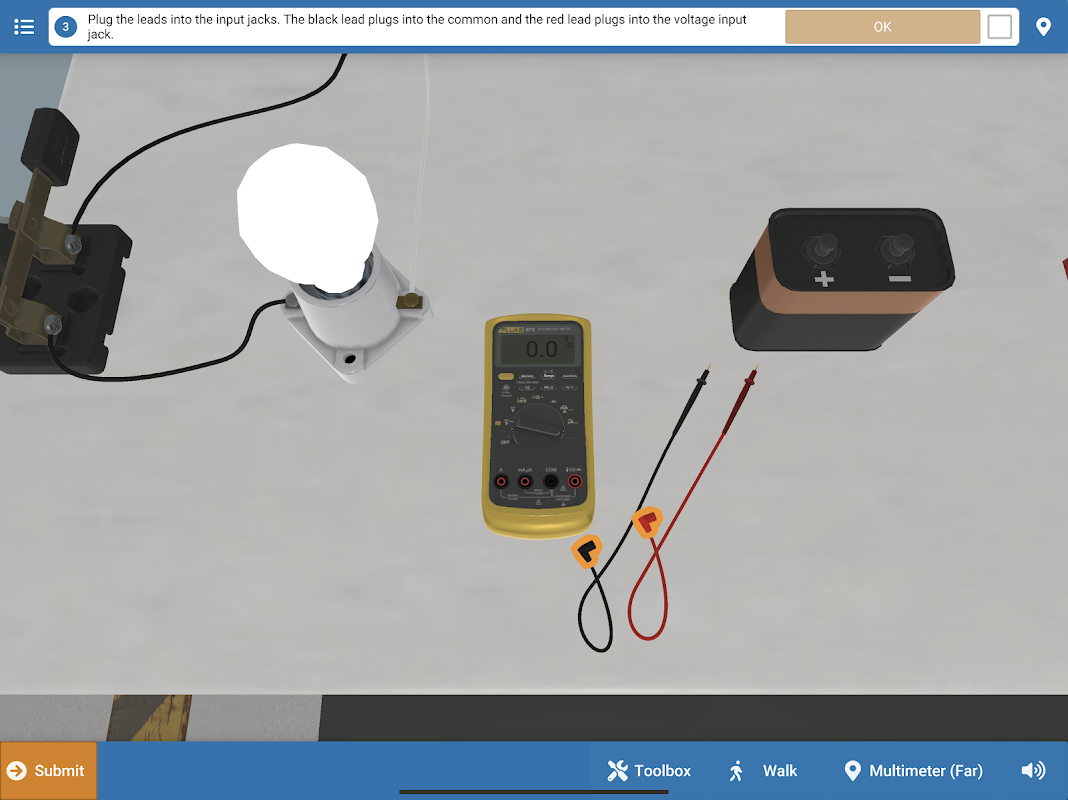This screenshot has height=800, width=1068.
Task: Click the location pin icon top right
Action: click(1043, 27)
